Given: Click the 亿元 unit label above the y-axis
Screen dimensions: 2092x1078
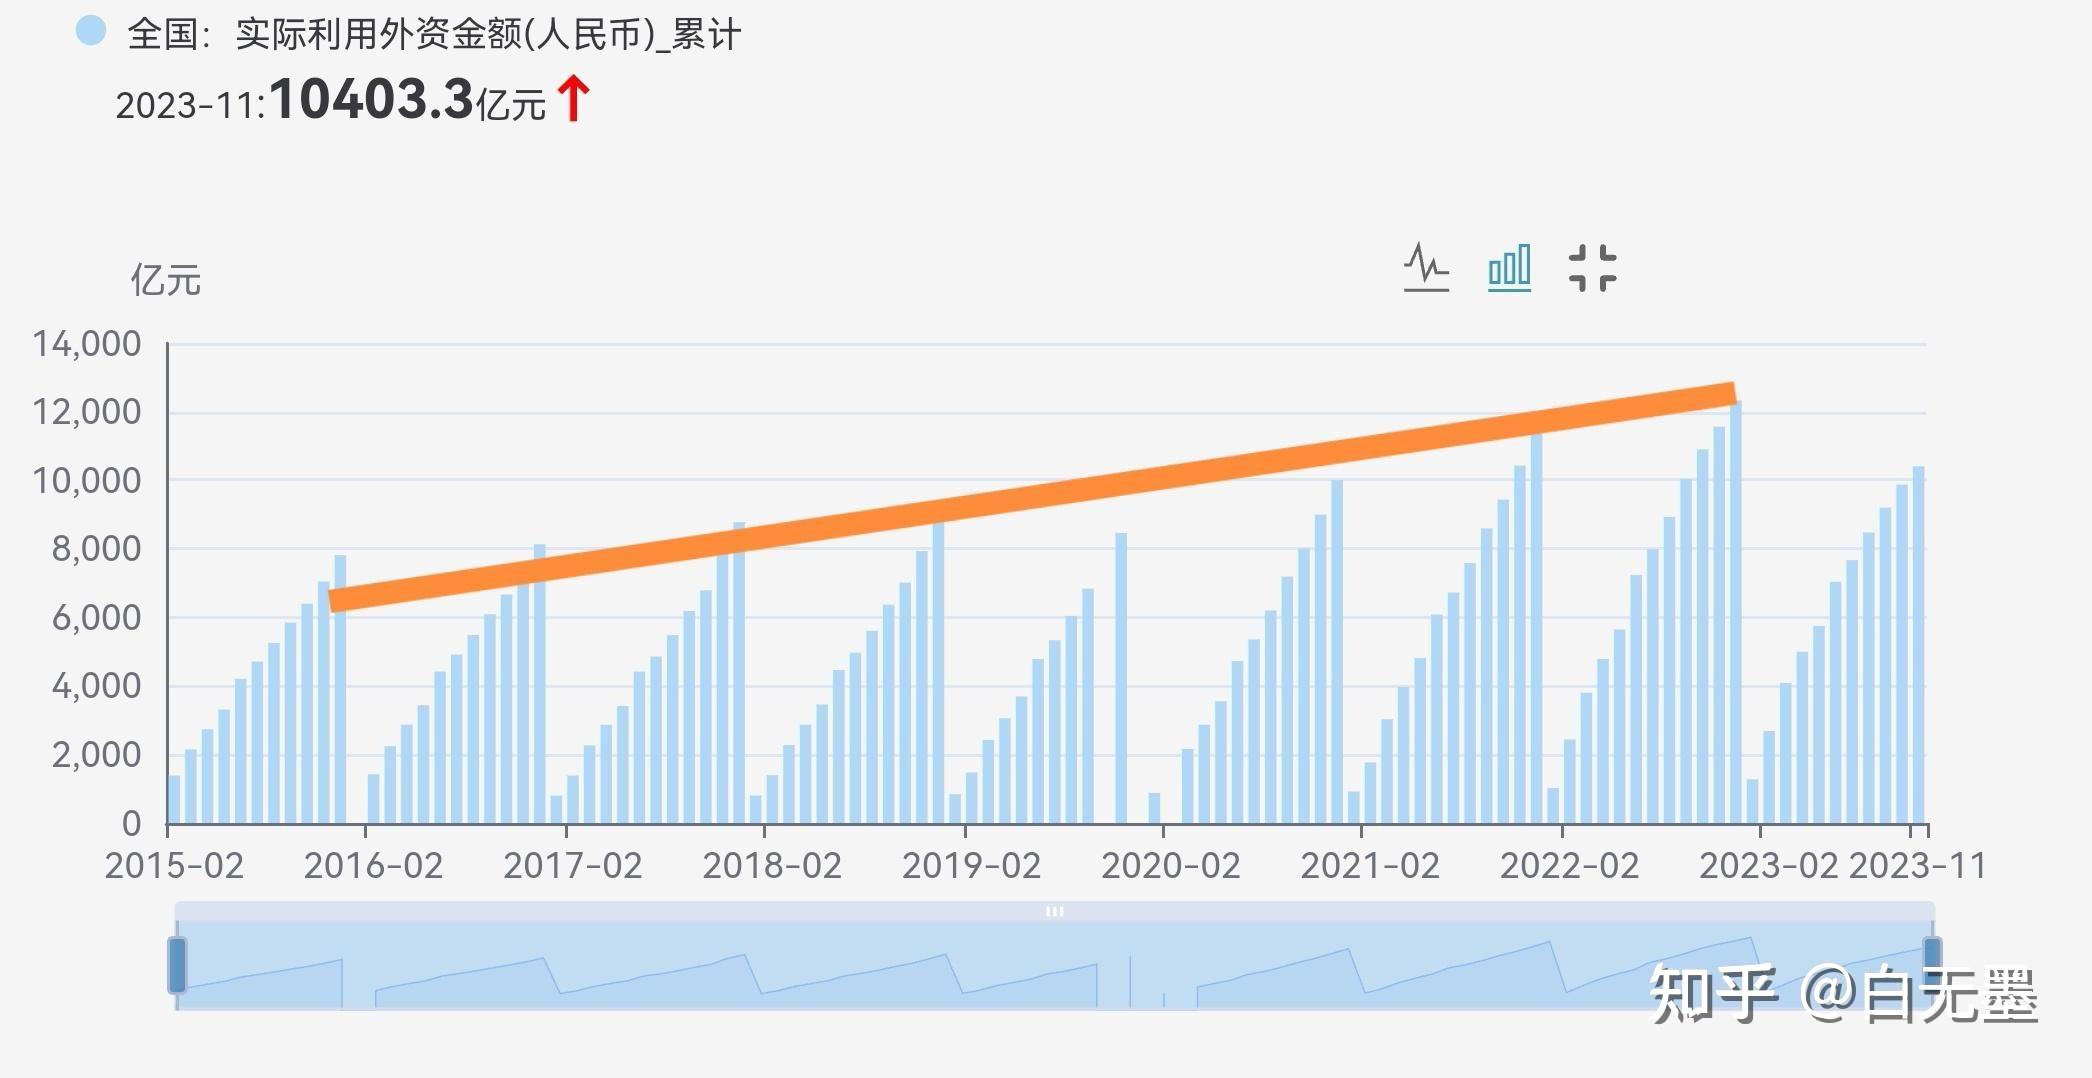Looking at the screenshot, I should pyautogui.click(x=165, y=280).
